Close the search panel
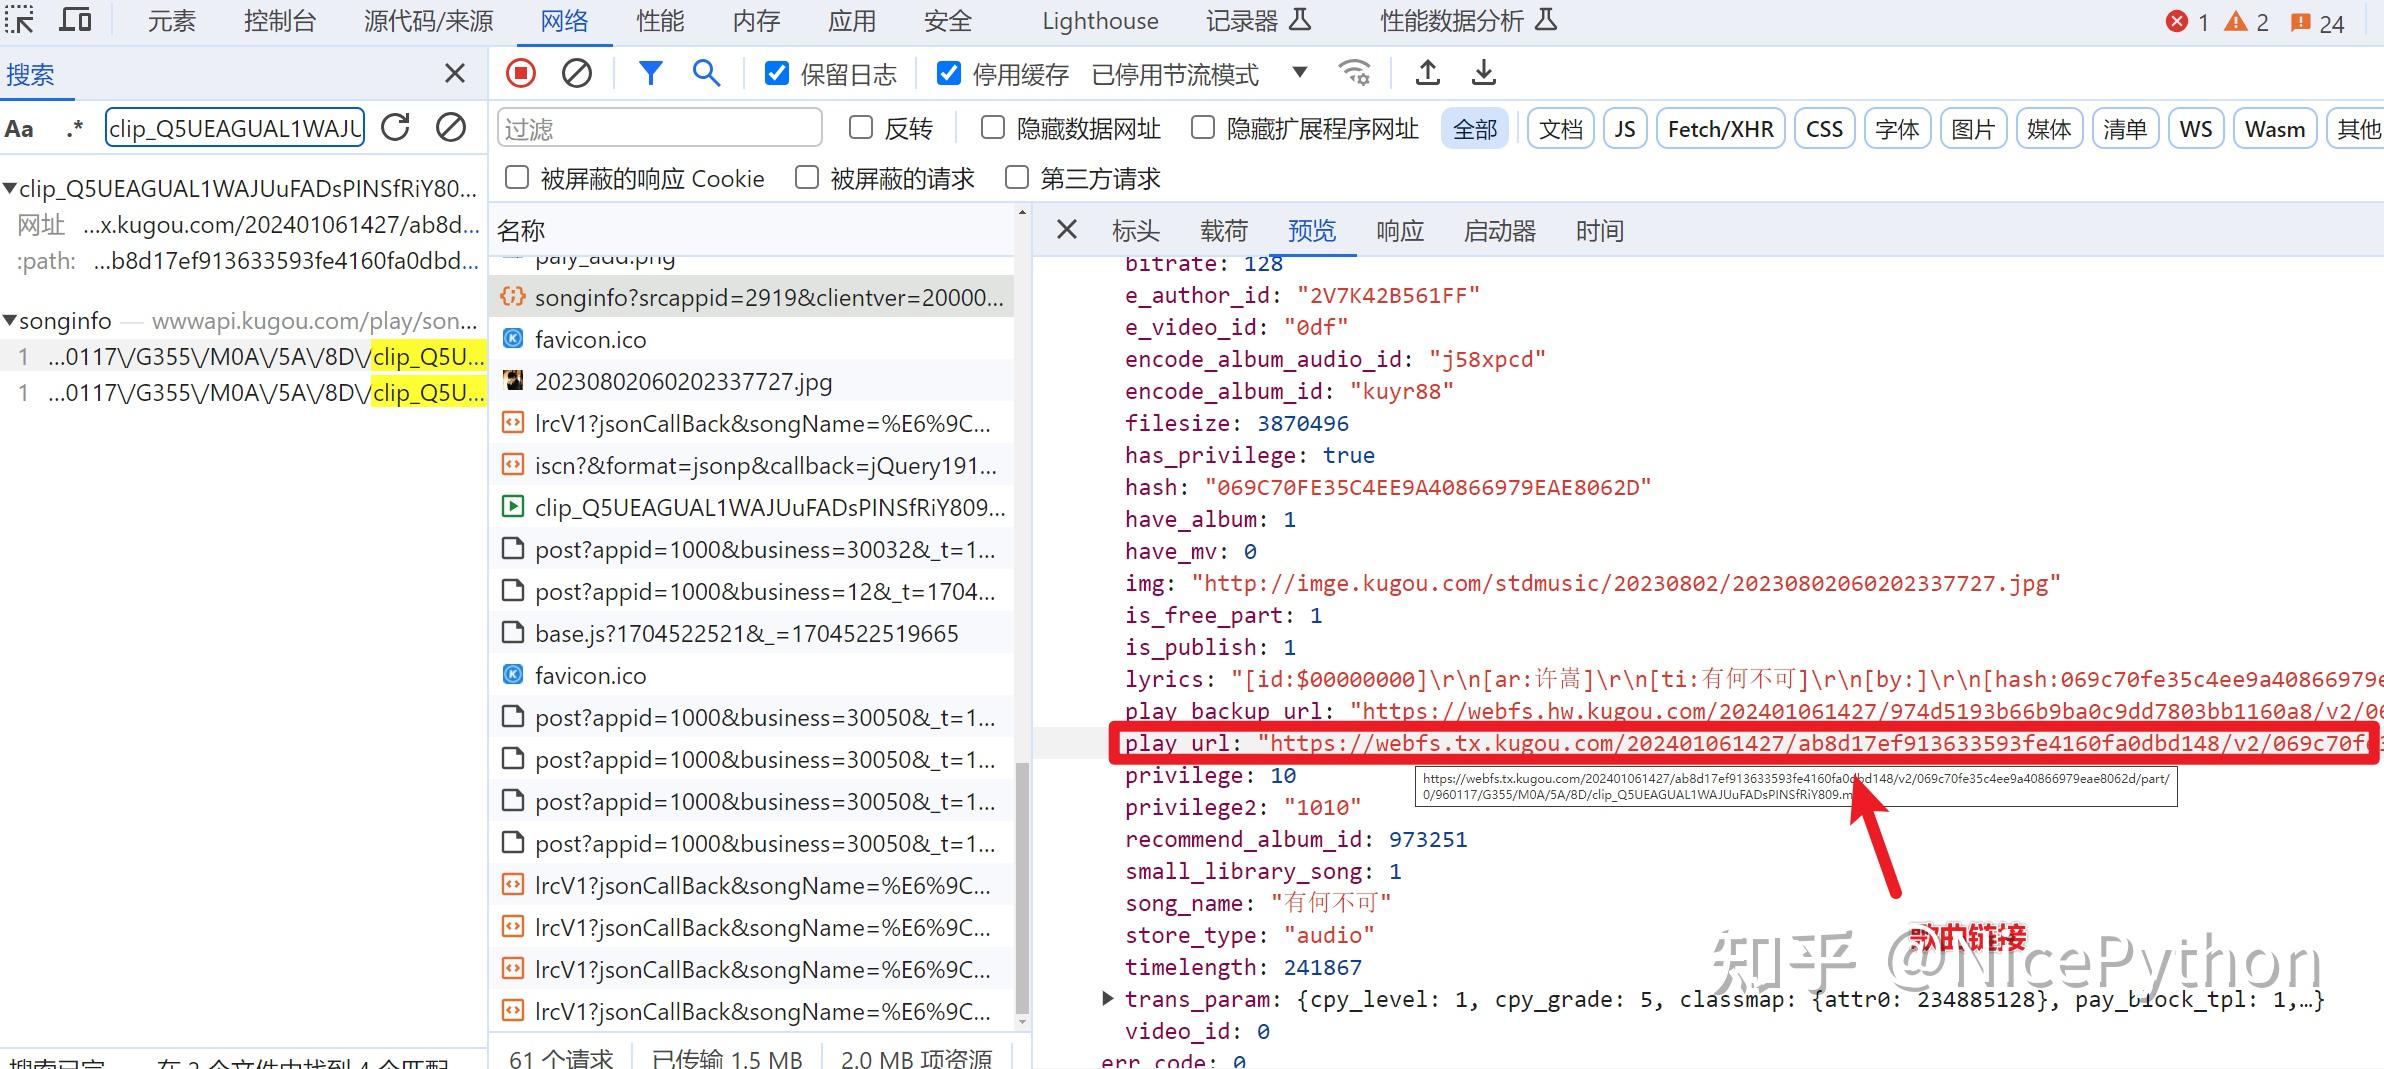 (455, 73)
